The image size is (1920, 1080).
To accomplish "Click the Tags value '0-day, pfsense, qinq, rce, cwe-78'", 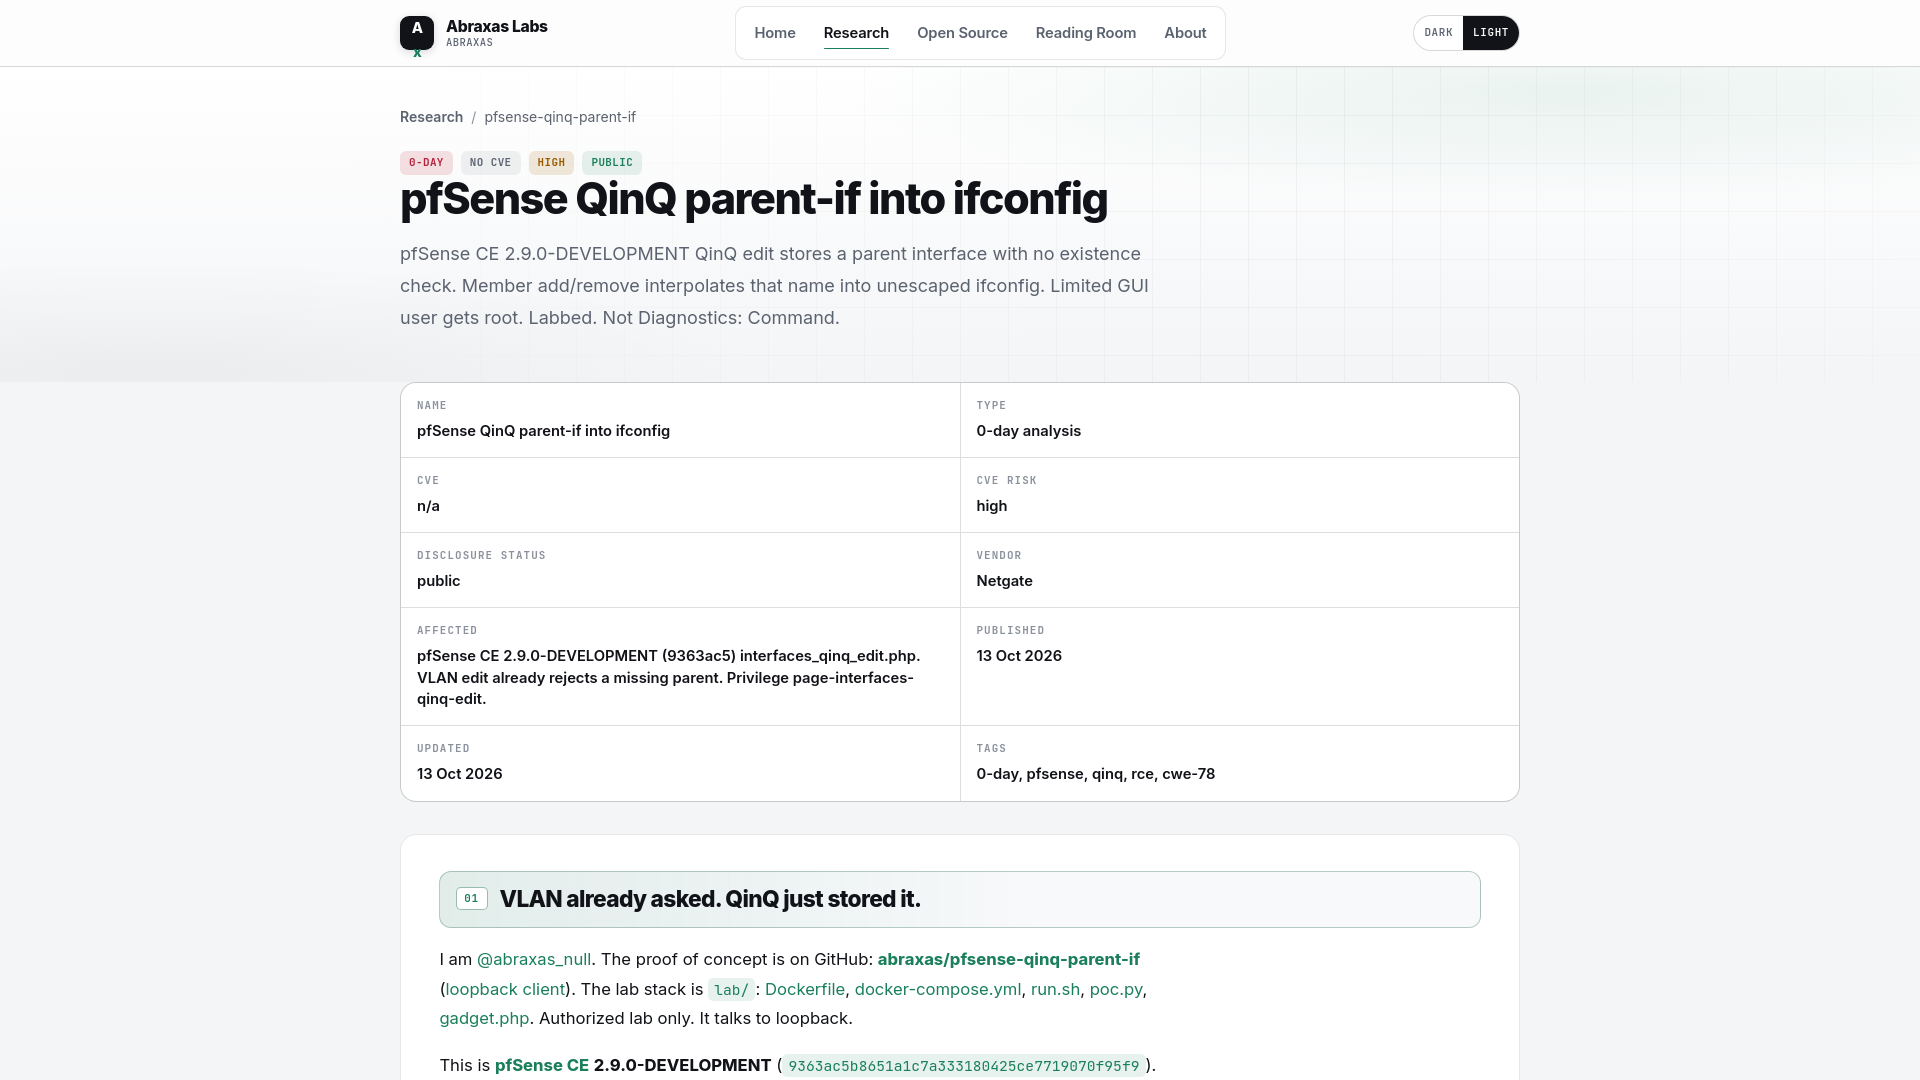I will (x=1096, y=774).
